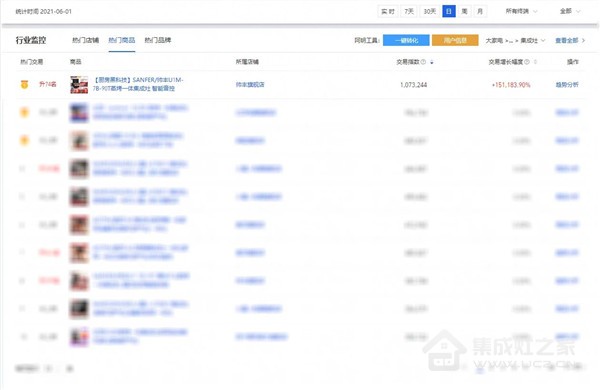
Task: Click the gold medal icon in first row
Action: pyautogui.click(x=24, y=84)
